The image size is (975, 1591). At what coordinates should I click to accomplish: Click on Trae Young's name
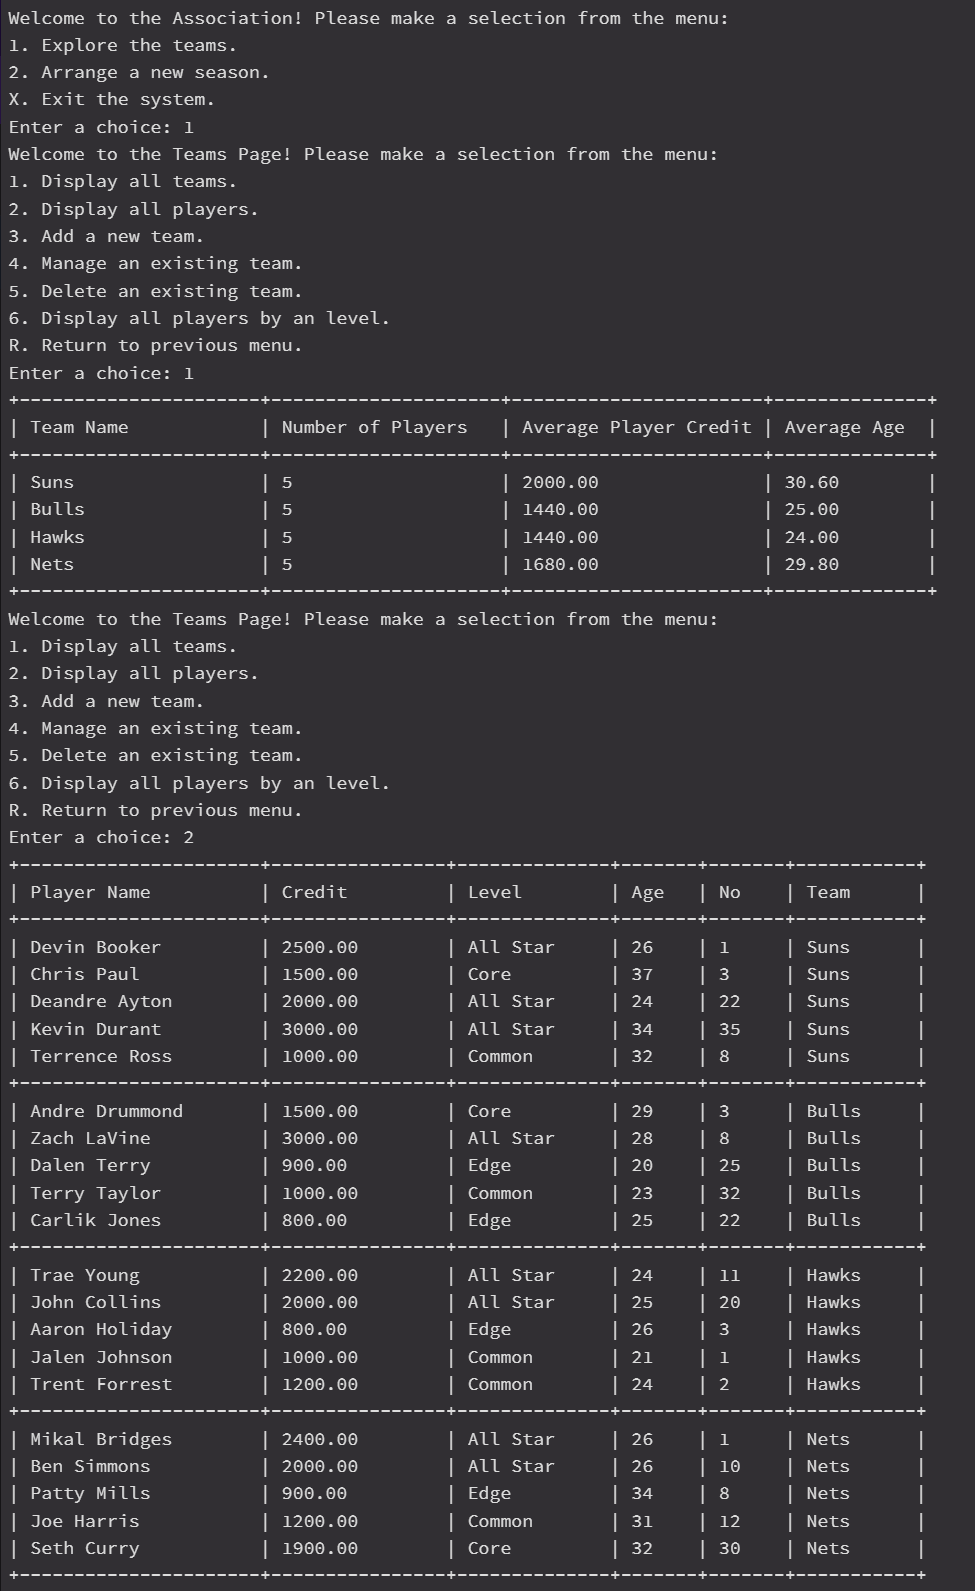click(x=85, y=1275)
